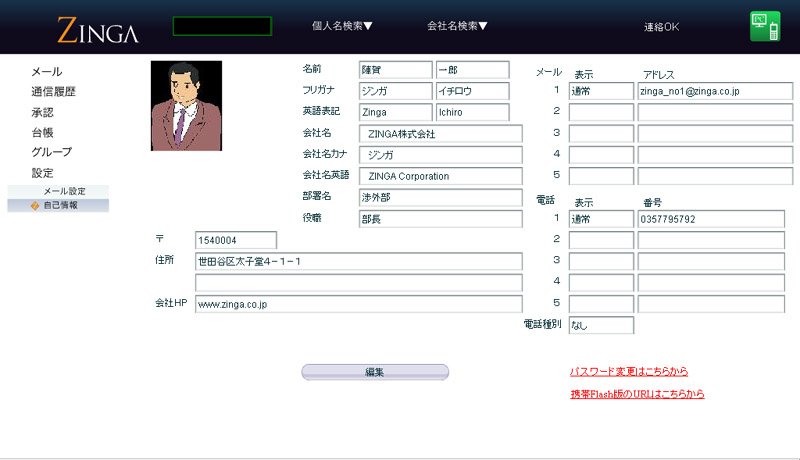Click the search box in the header
The width and height of the screenshot is (800, 460).
pos(222,26)
